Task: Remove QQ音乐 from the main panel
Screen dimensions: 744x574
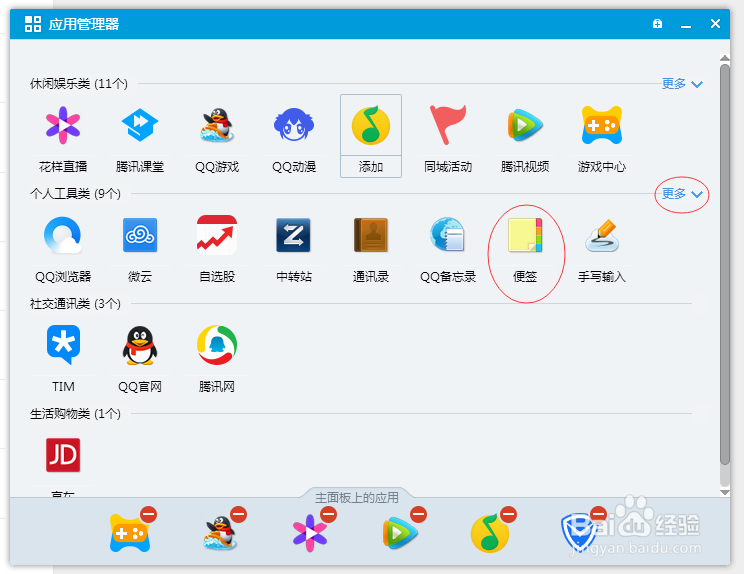Action: [x=508, y=515]
